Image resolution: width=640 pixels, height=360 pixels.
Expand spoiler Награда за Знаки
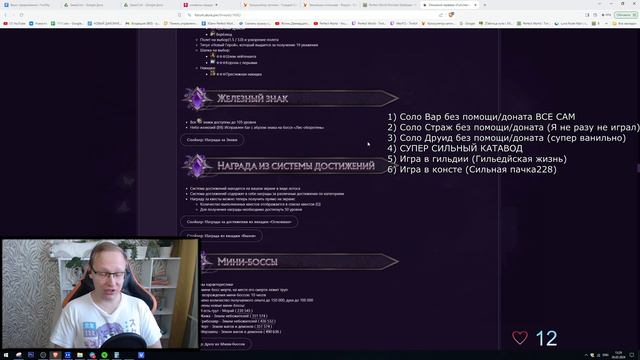[x=212, y=140]
